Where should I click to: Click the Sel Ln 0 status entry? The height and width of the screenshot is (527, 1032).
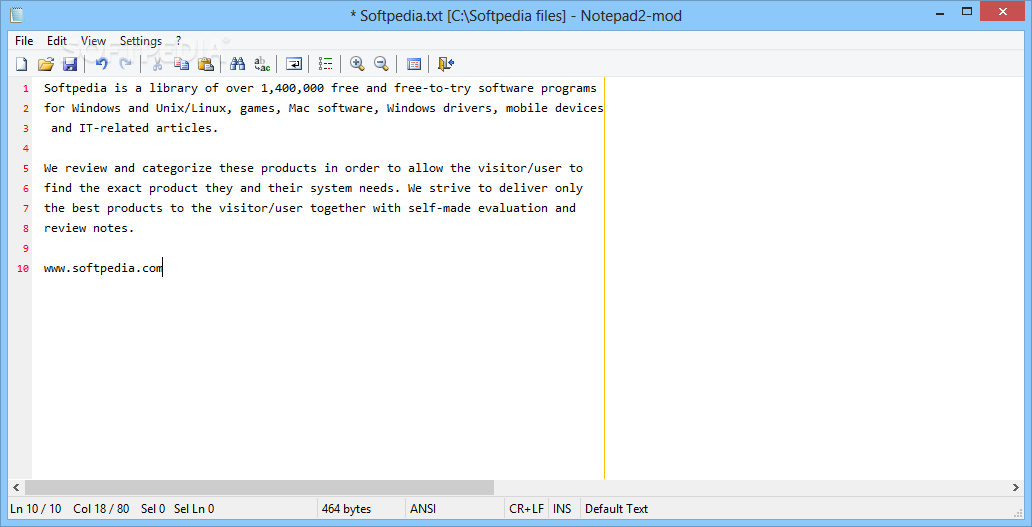coord(194,509)
